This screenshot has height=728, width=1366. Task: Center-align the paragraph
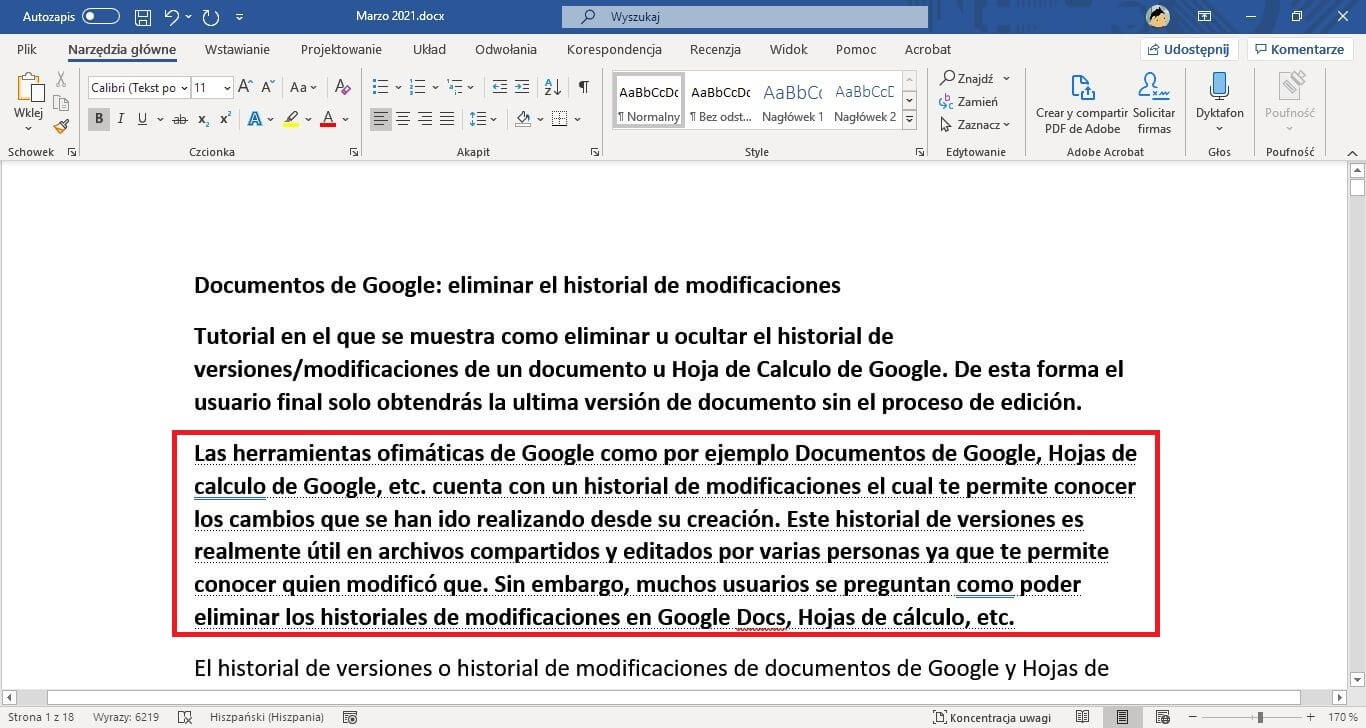coord(403,119)
